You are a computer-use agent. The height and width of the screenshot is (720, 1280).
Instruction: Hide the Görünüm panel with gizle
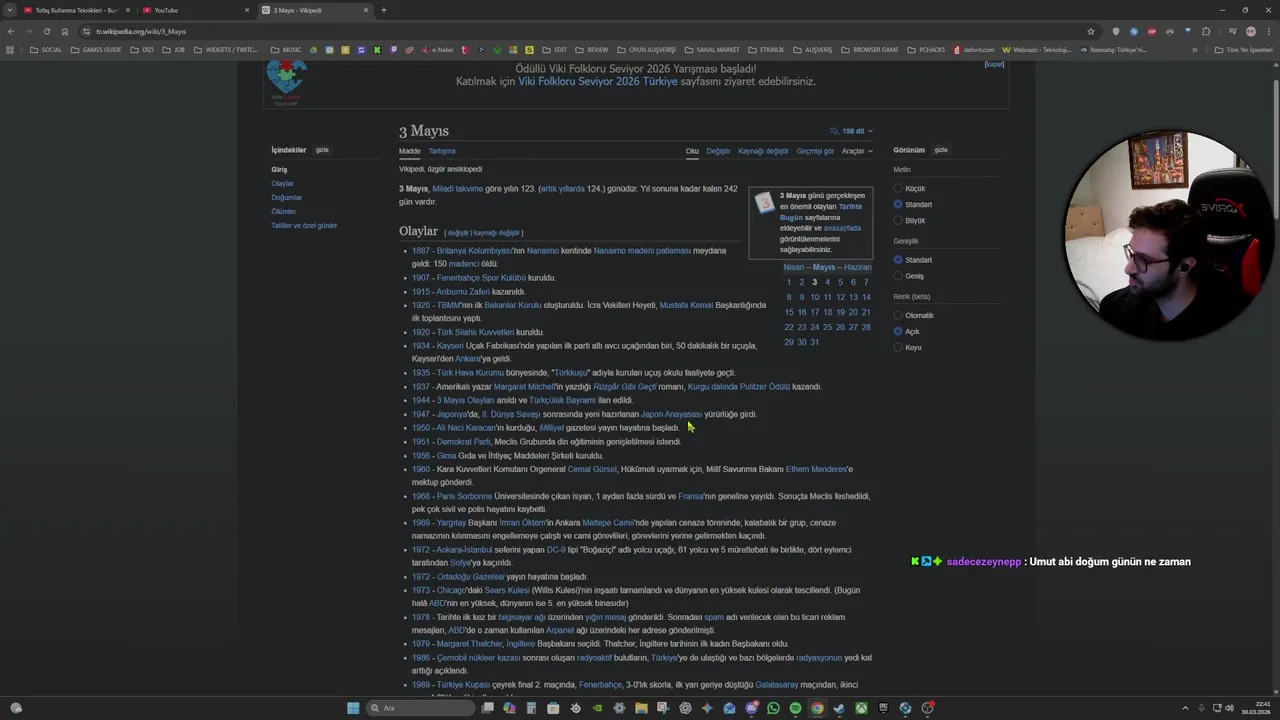941,150
